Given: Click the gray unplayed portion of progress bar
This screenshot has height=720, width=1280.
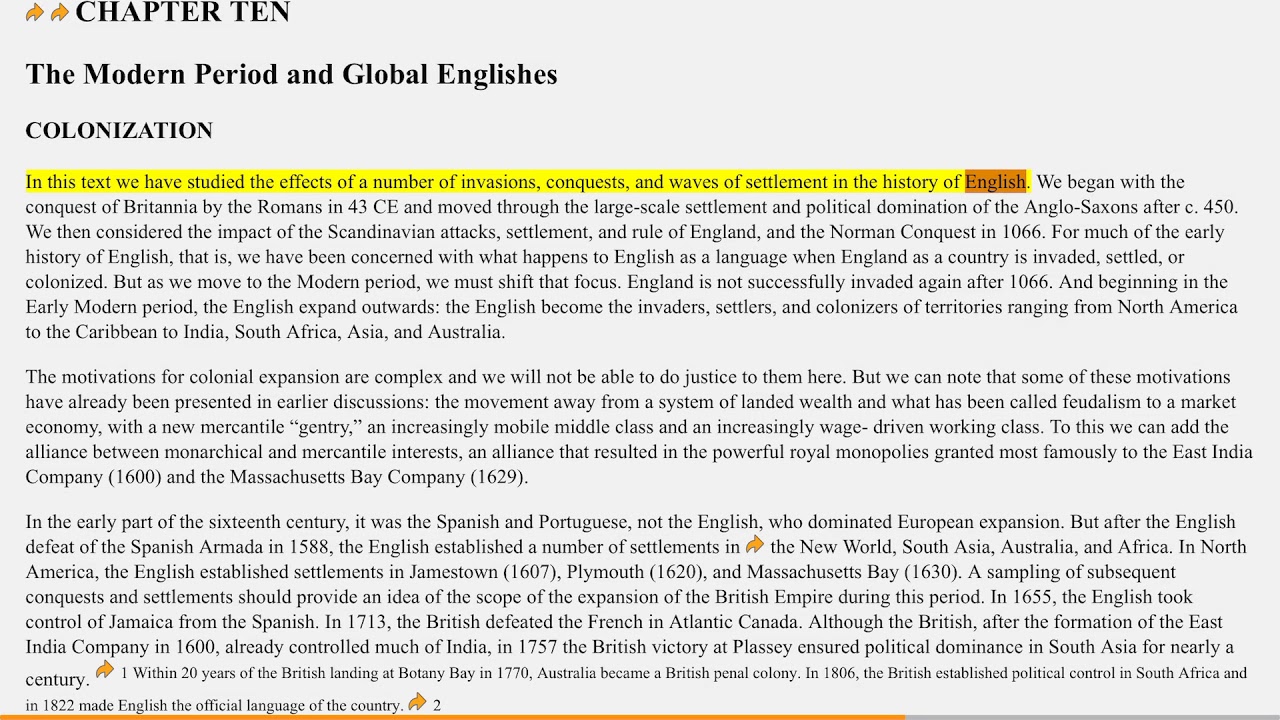Looking at the screenshot, I should pyautogui.click(x=1092, y=717).
